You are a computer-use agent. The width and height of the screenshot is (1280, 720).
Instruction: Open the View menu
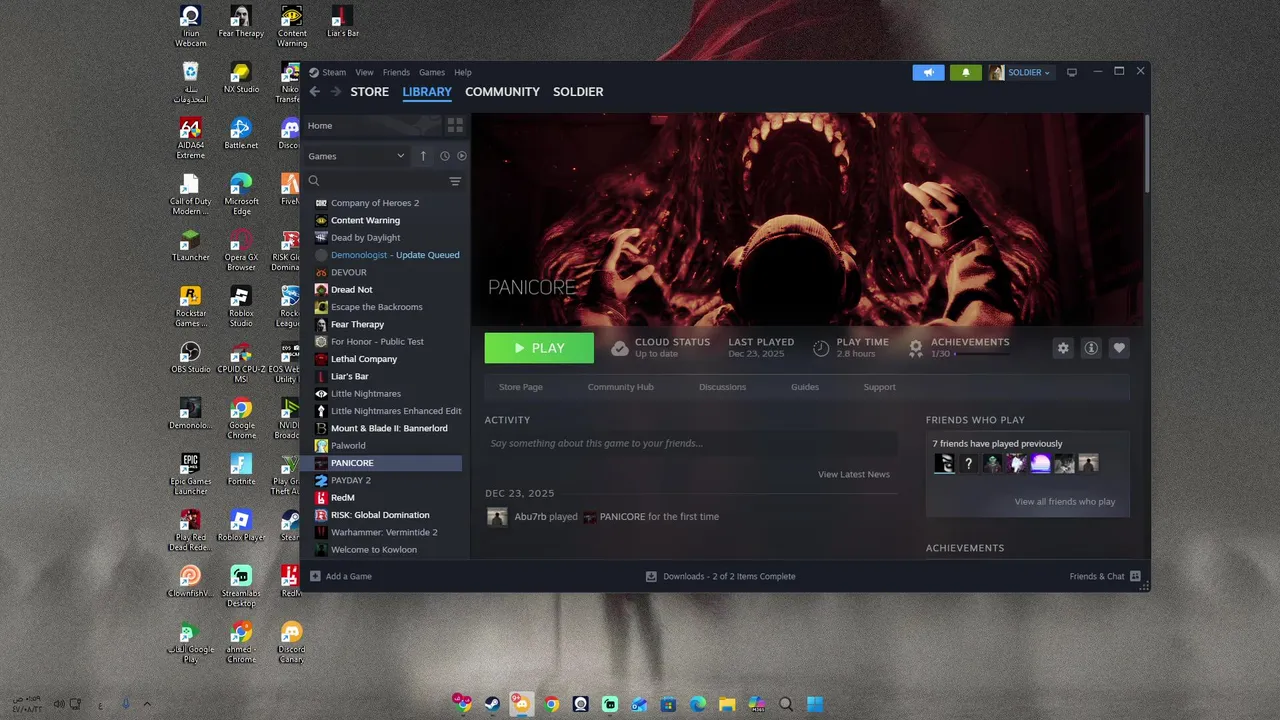(364, 73)
